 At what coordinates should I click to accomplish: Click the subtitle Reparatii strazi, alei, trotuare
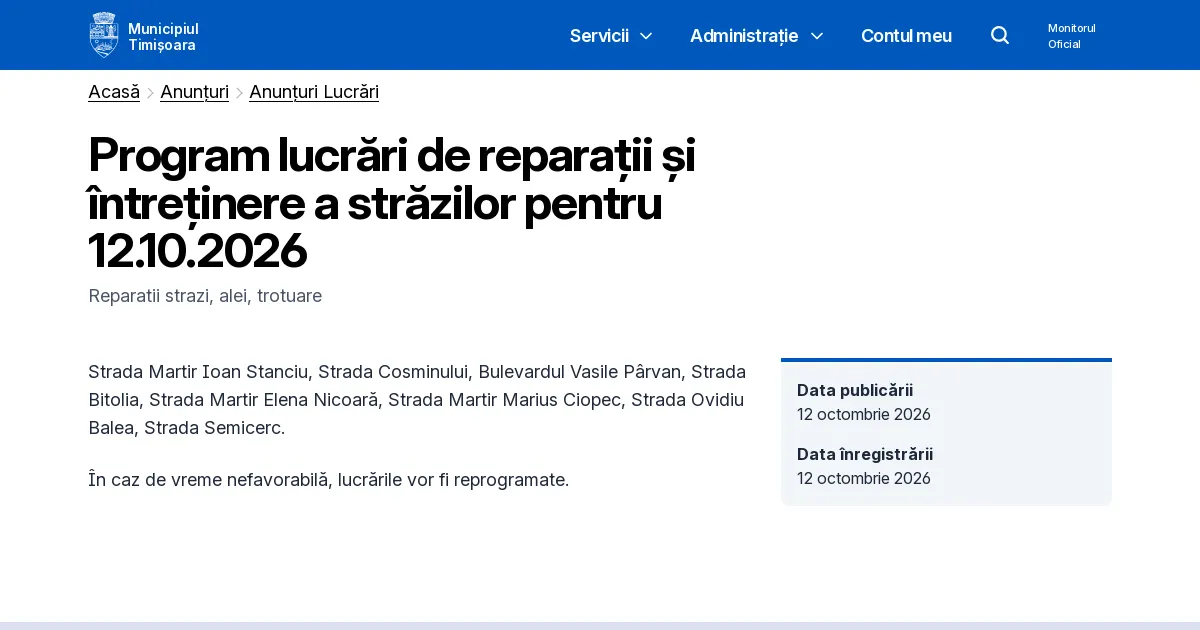click(x=205, y=296)
